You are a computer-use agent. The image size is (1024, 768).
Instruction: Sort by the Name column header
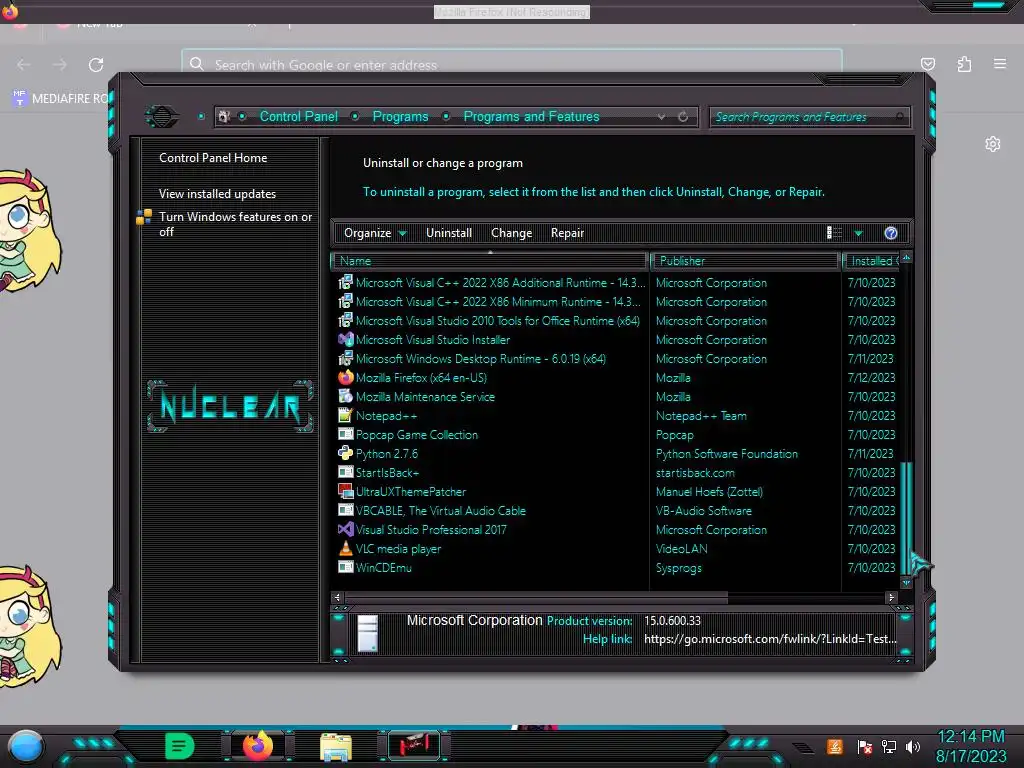click(x=490, y=261)
